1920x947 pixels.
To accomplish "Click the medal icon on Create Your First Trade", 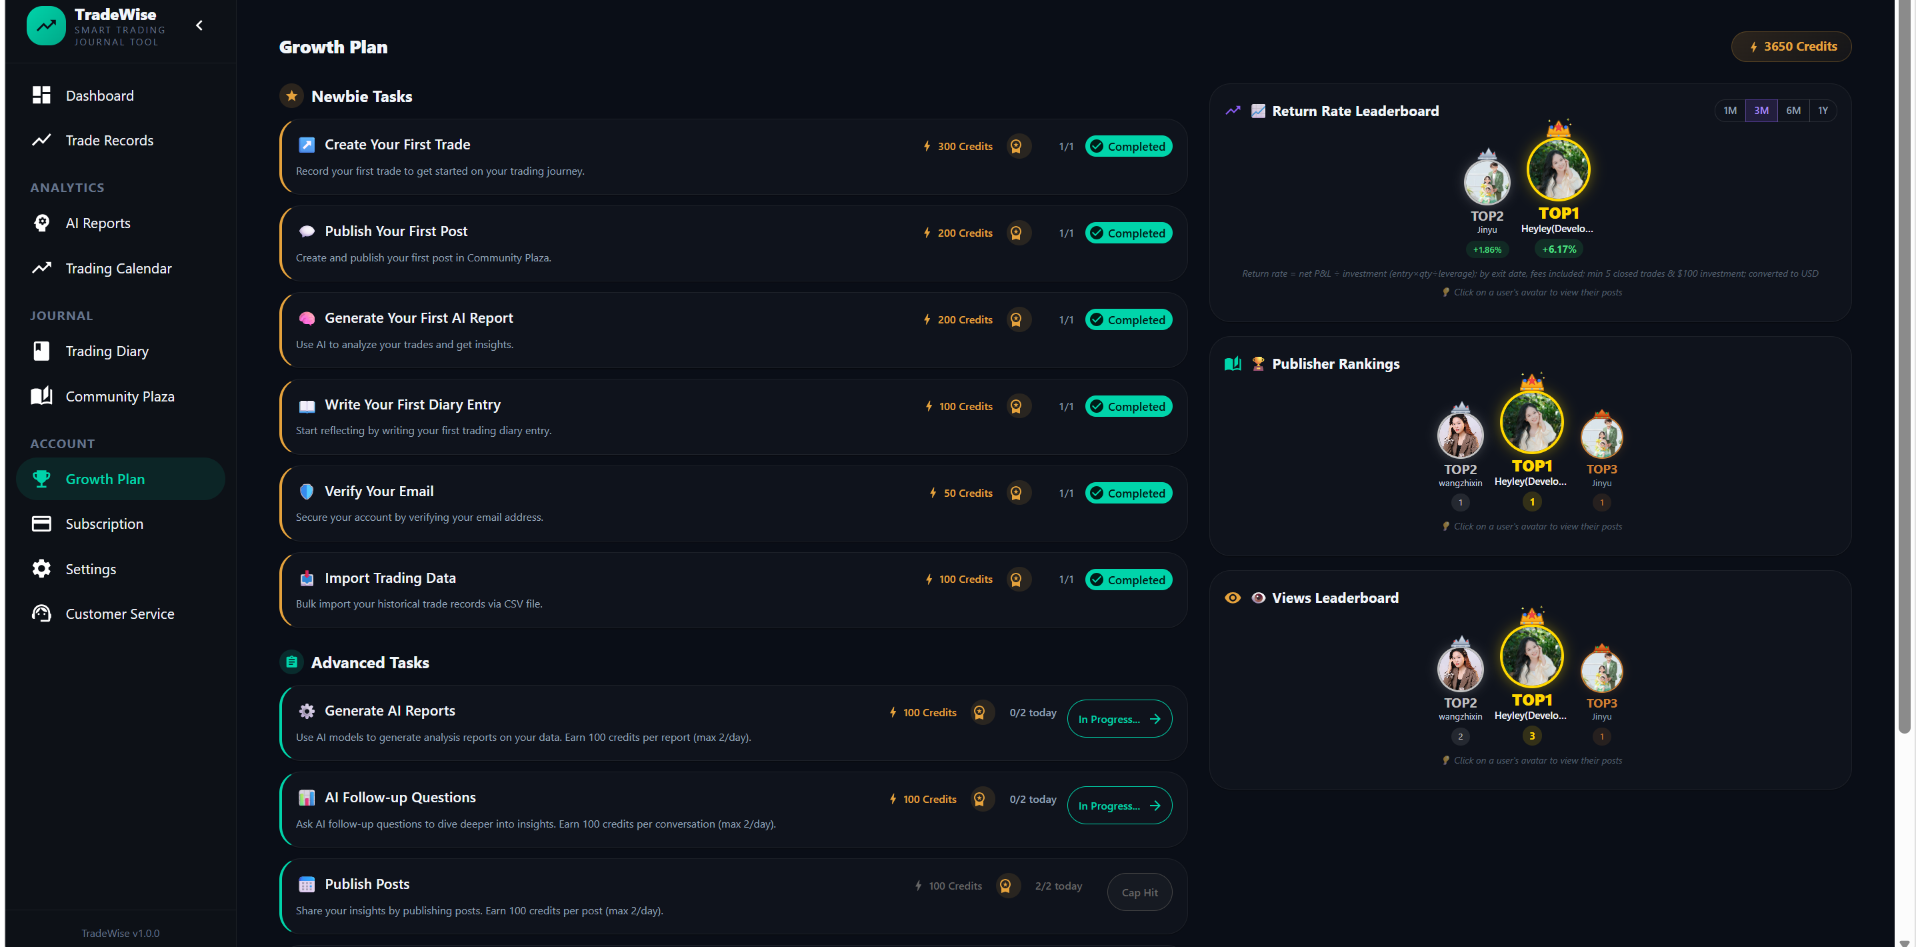I will click(x=1016, y=147).
